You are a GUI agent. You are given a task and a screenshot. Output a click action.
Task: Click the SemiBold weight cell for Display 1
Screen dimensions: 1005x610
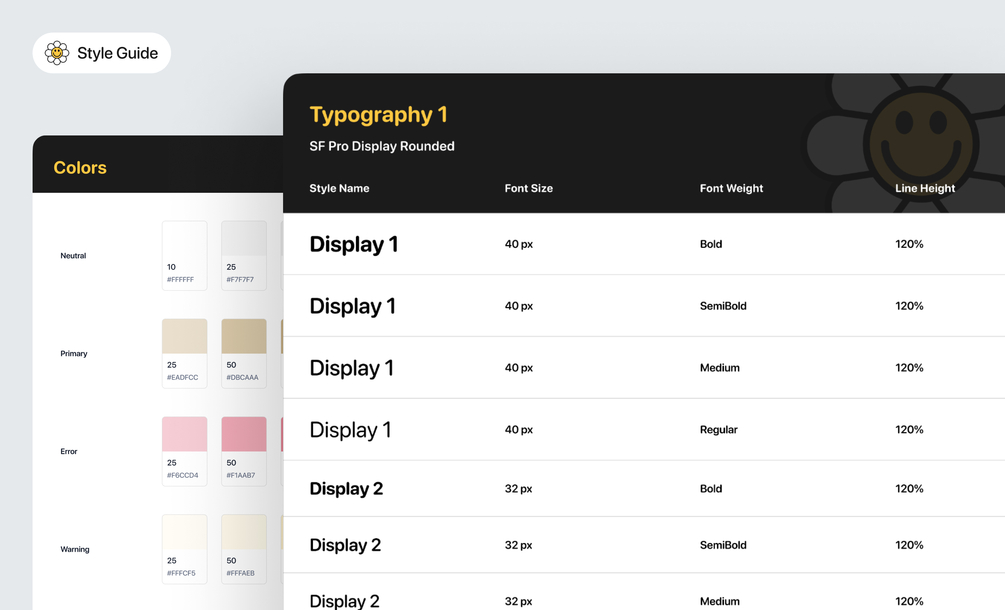tap(723, 306)
